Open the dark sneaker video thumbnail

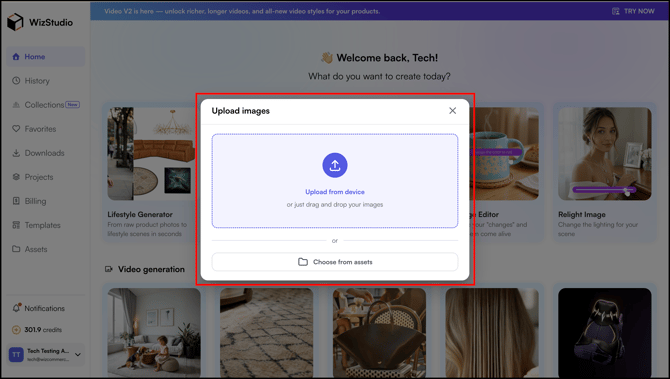point(605,332)
